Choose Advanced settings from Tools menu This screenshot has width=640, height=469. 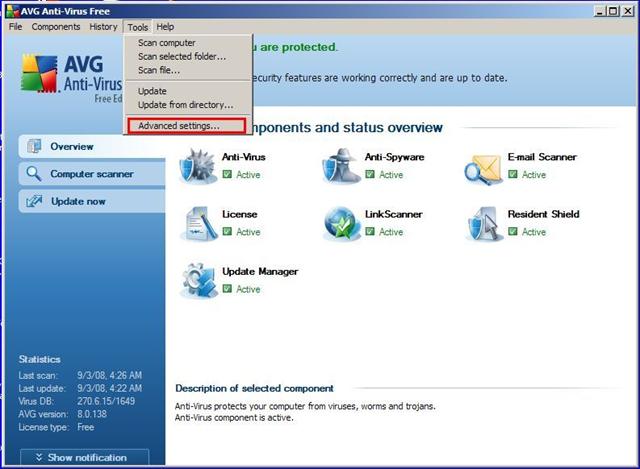178,126
